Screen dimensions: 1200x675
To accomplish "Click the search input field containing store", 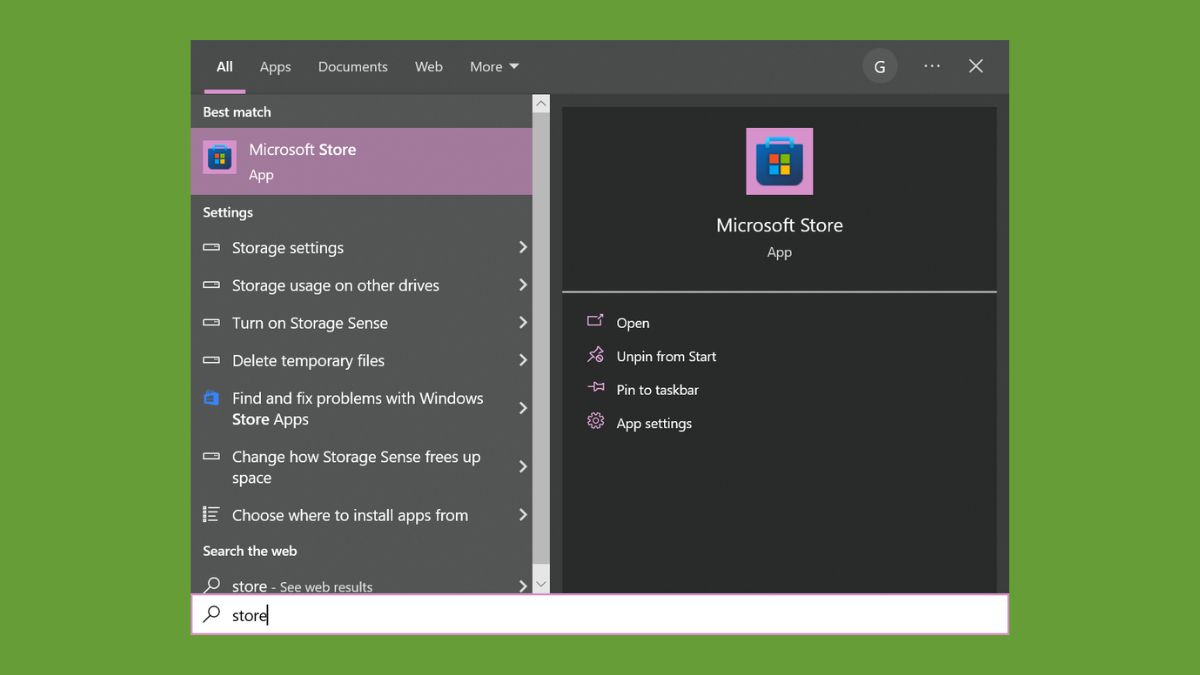I will pos(600,614).
